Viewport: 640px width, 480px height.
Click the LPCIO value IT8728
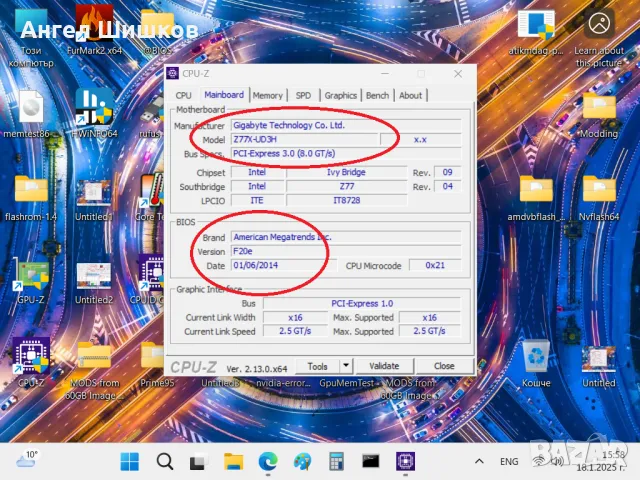click(x=346, y=200)
